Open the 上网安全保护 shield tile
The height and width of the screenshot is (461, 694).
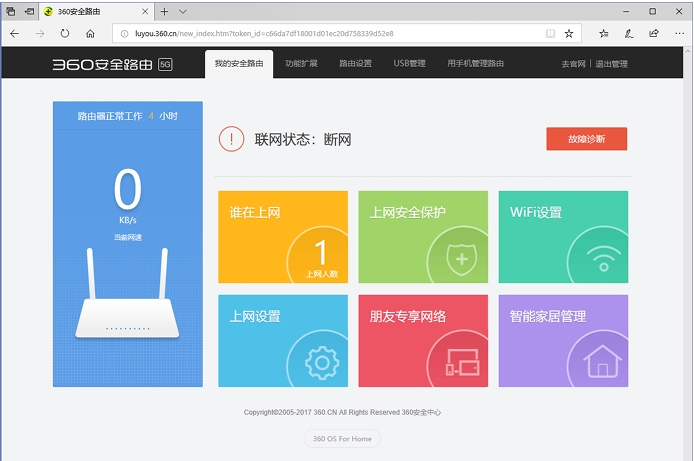[423, 237]
